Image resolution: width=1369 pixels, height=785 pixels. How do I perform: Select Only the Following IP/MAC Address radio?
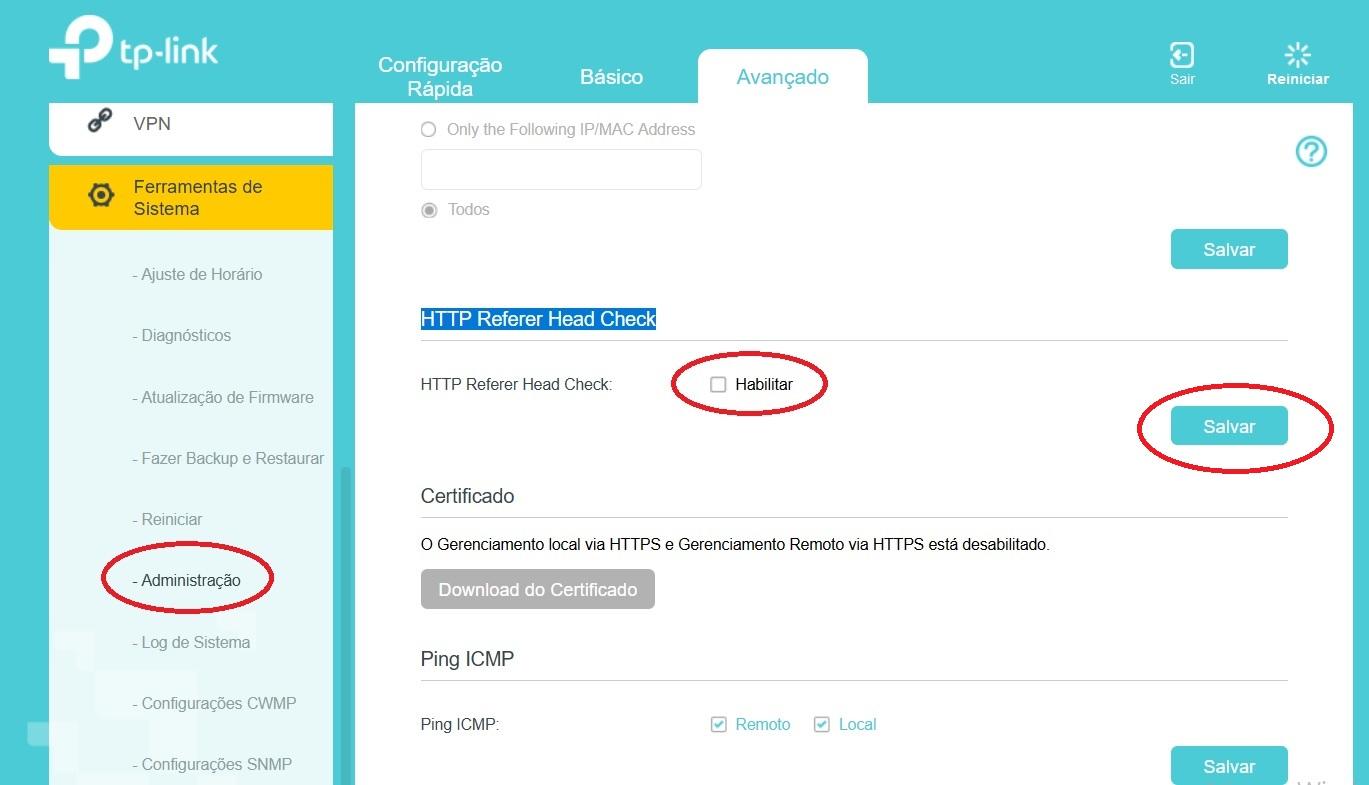pyautogui.click(x=429, y=129)
